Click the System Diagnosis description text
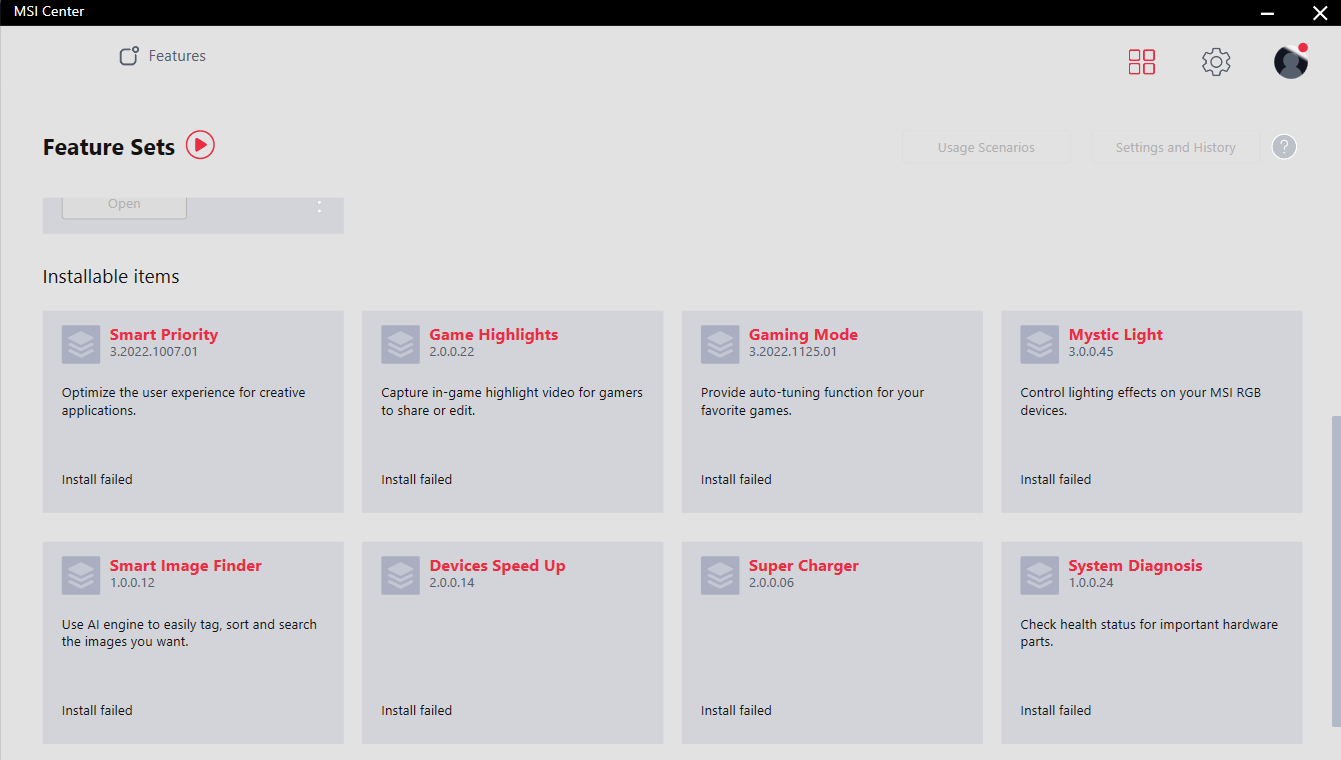Image resolution: width=1341 pixels, height=760 pixels. pyautogui.click(x=1149, y=633)
